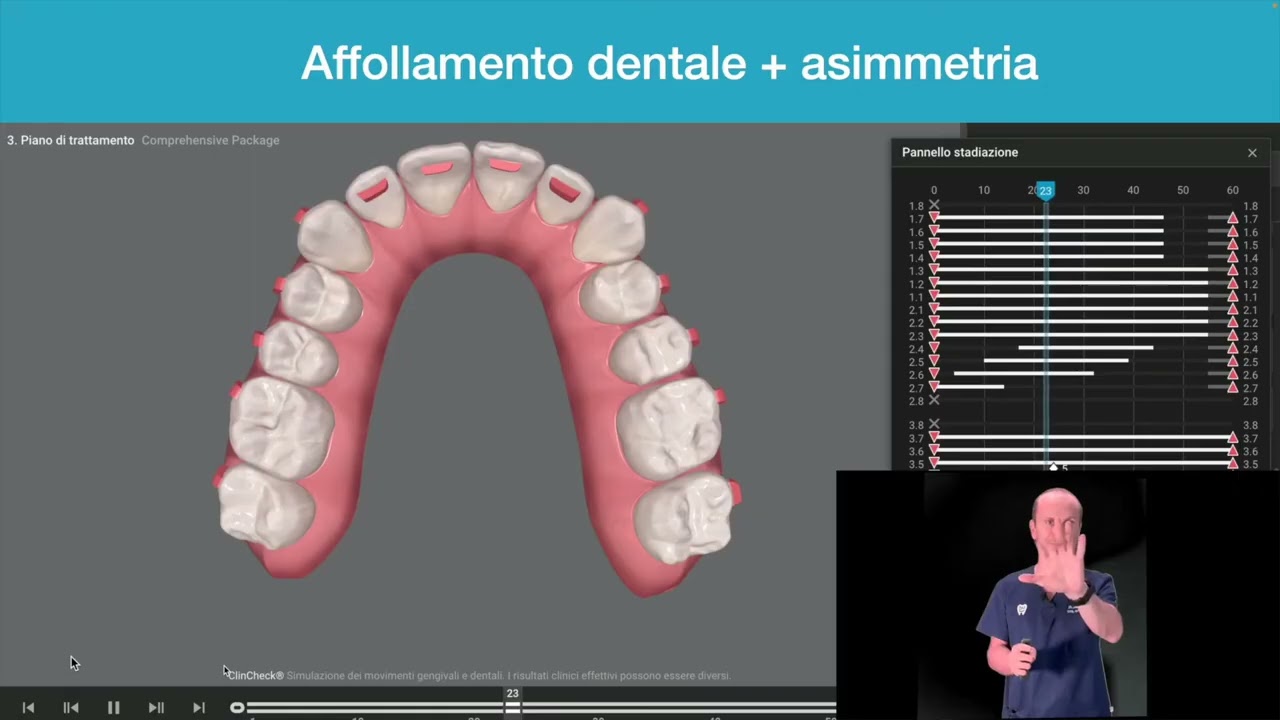This screenshot has height=720, width=1280.
Task: Click tooth 2.5 end triangle marker
Action: [1232, 360]
